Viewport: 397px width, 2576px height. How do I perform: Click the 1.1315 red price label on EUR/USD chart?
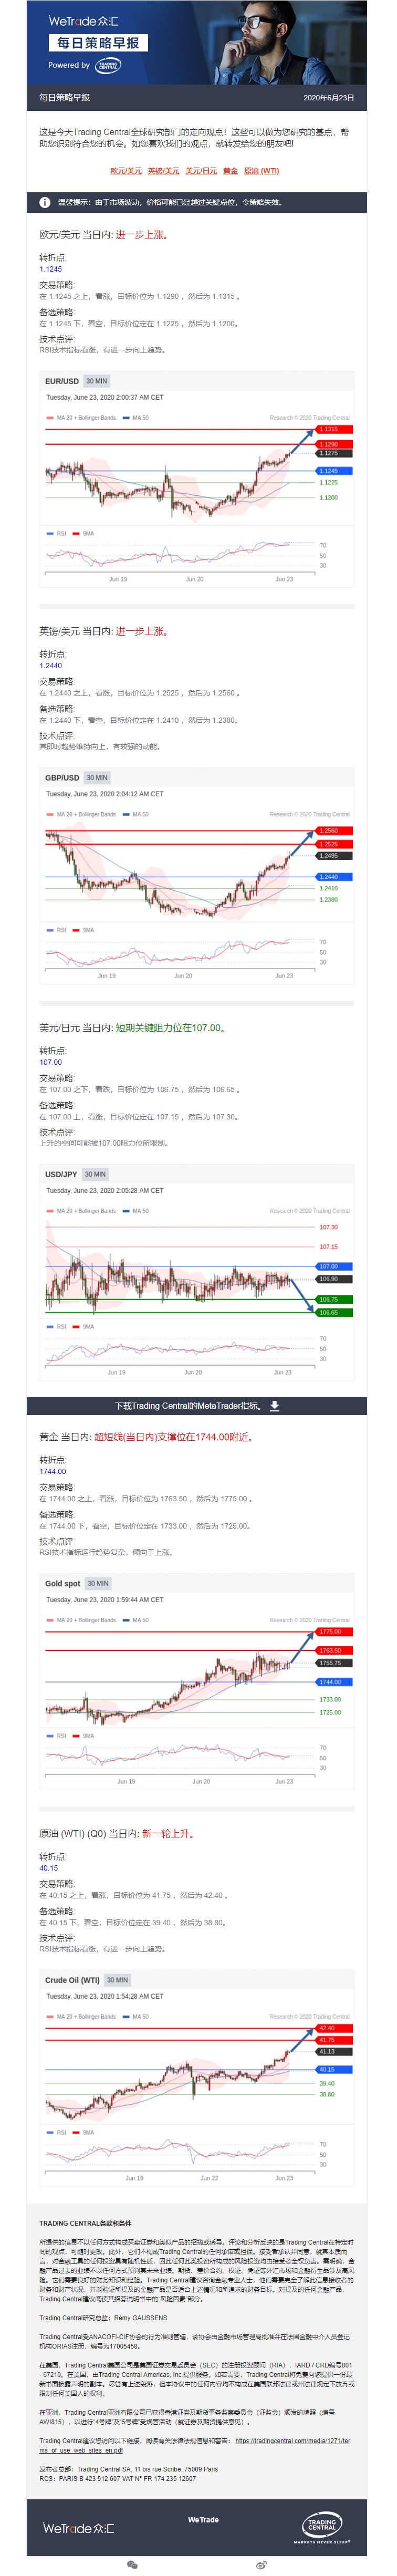point(333,429)
